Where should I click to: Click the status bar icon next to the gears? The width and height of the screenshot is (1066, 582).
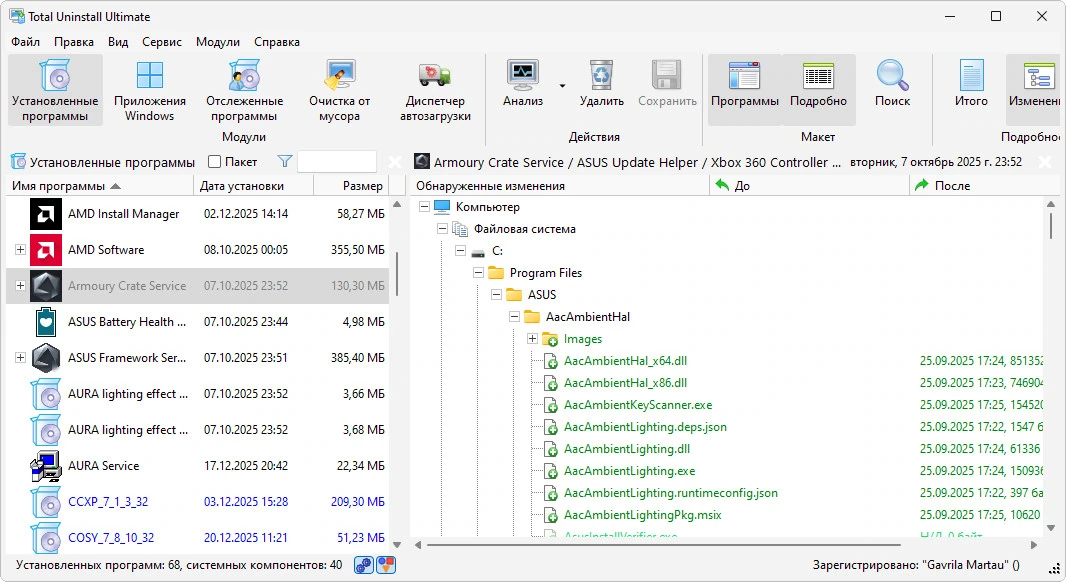point(386,565)
